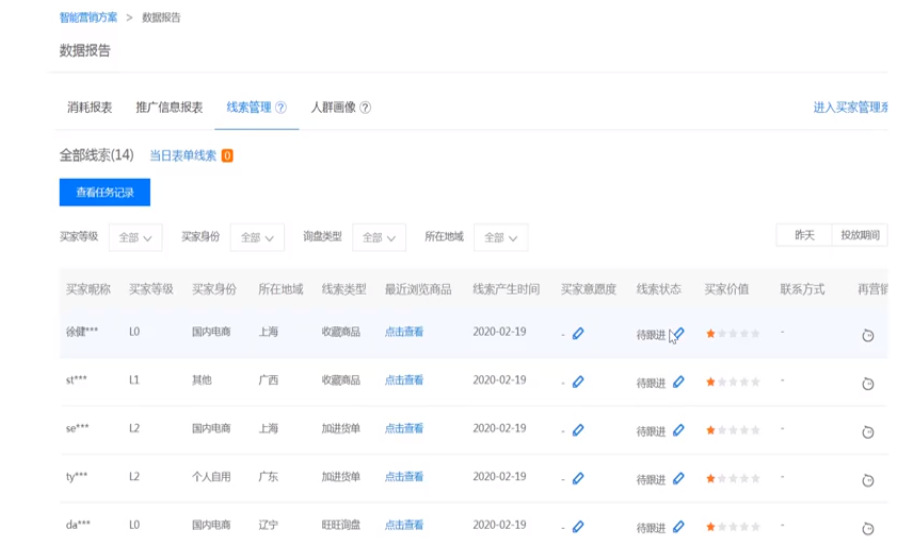Viewport: 918px width, 556px height.
Task: Click 查看任务记录 button
Action: coord(105,193)
